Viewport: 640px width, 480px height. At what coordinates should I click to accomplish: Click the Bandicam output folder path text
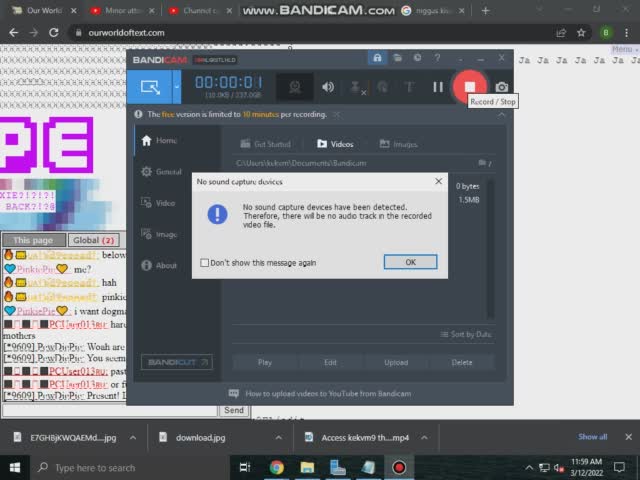301,163
